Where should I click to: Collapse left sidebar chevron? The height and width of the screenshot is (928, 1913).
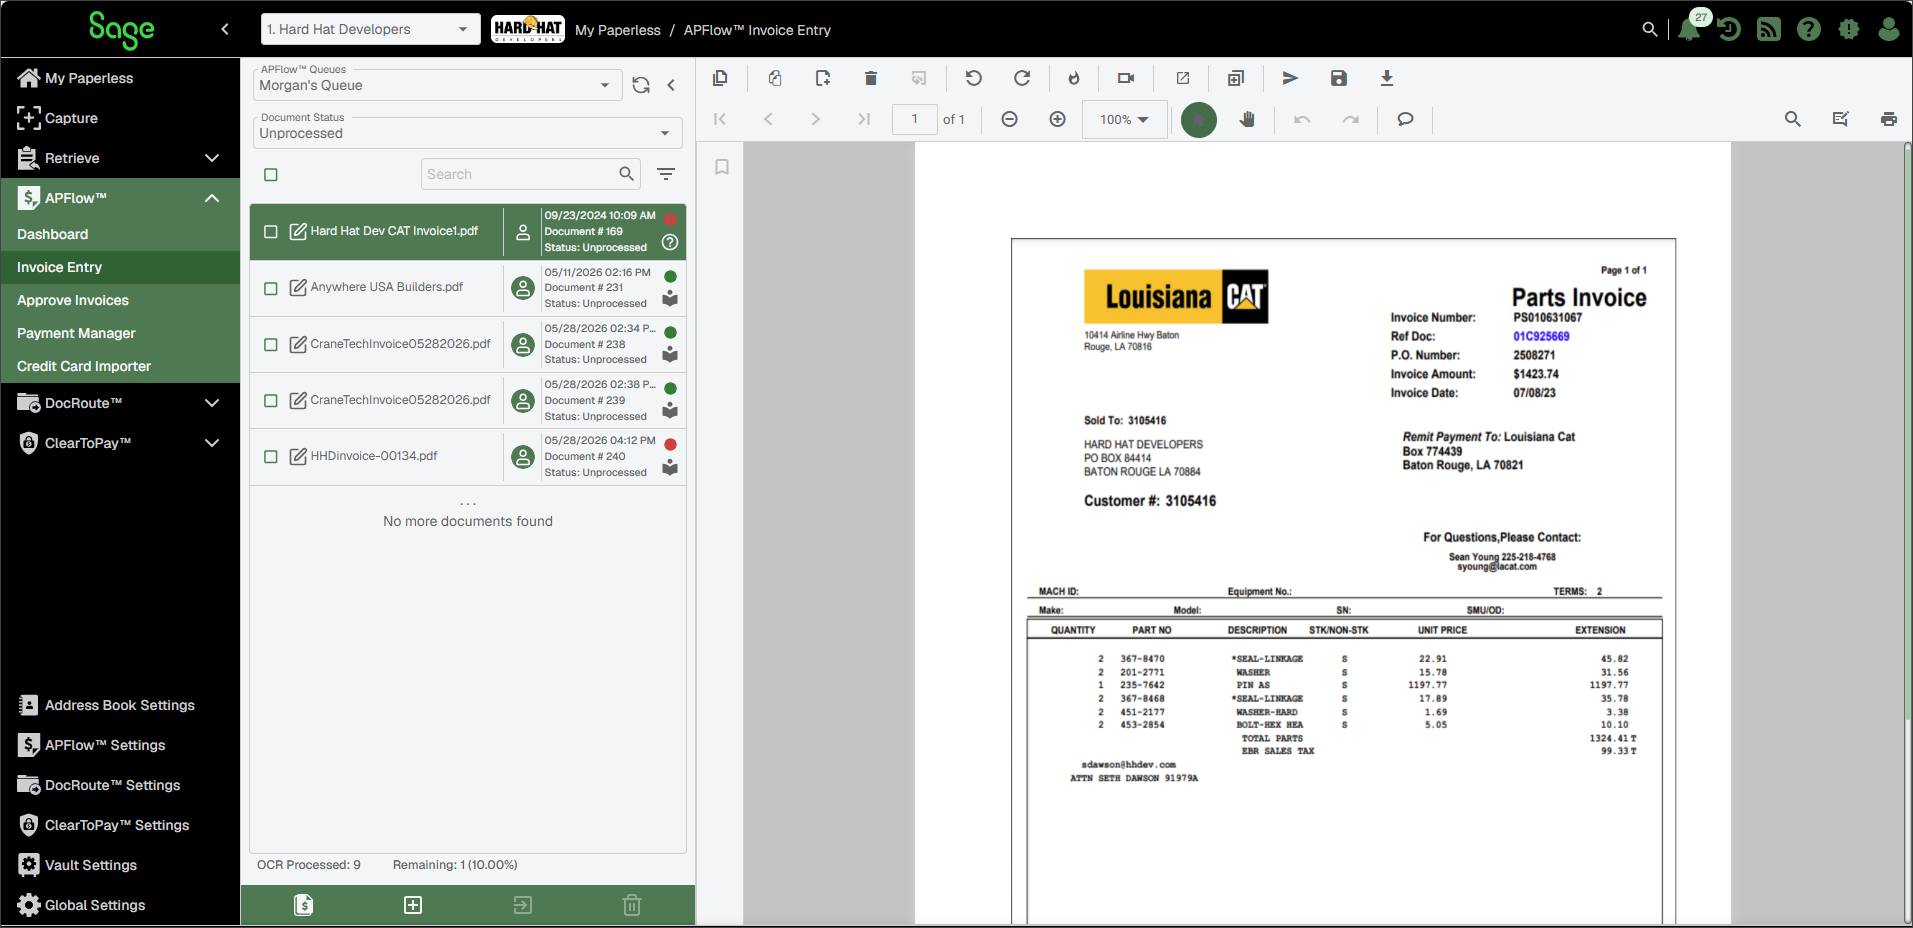coord(225,29)
